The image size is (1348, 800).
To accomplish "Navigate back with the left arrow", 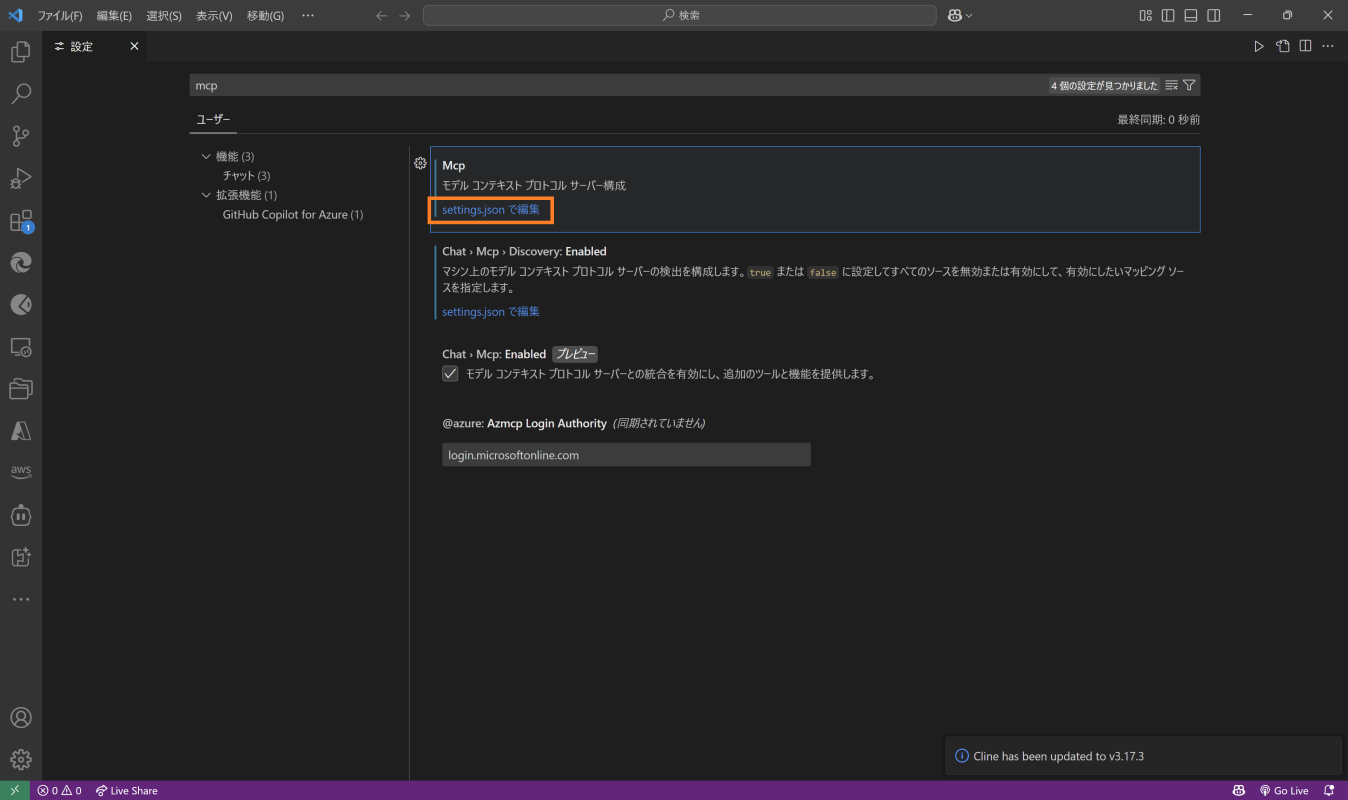I will pyautogui.click(x=381, y=15).
